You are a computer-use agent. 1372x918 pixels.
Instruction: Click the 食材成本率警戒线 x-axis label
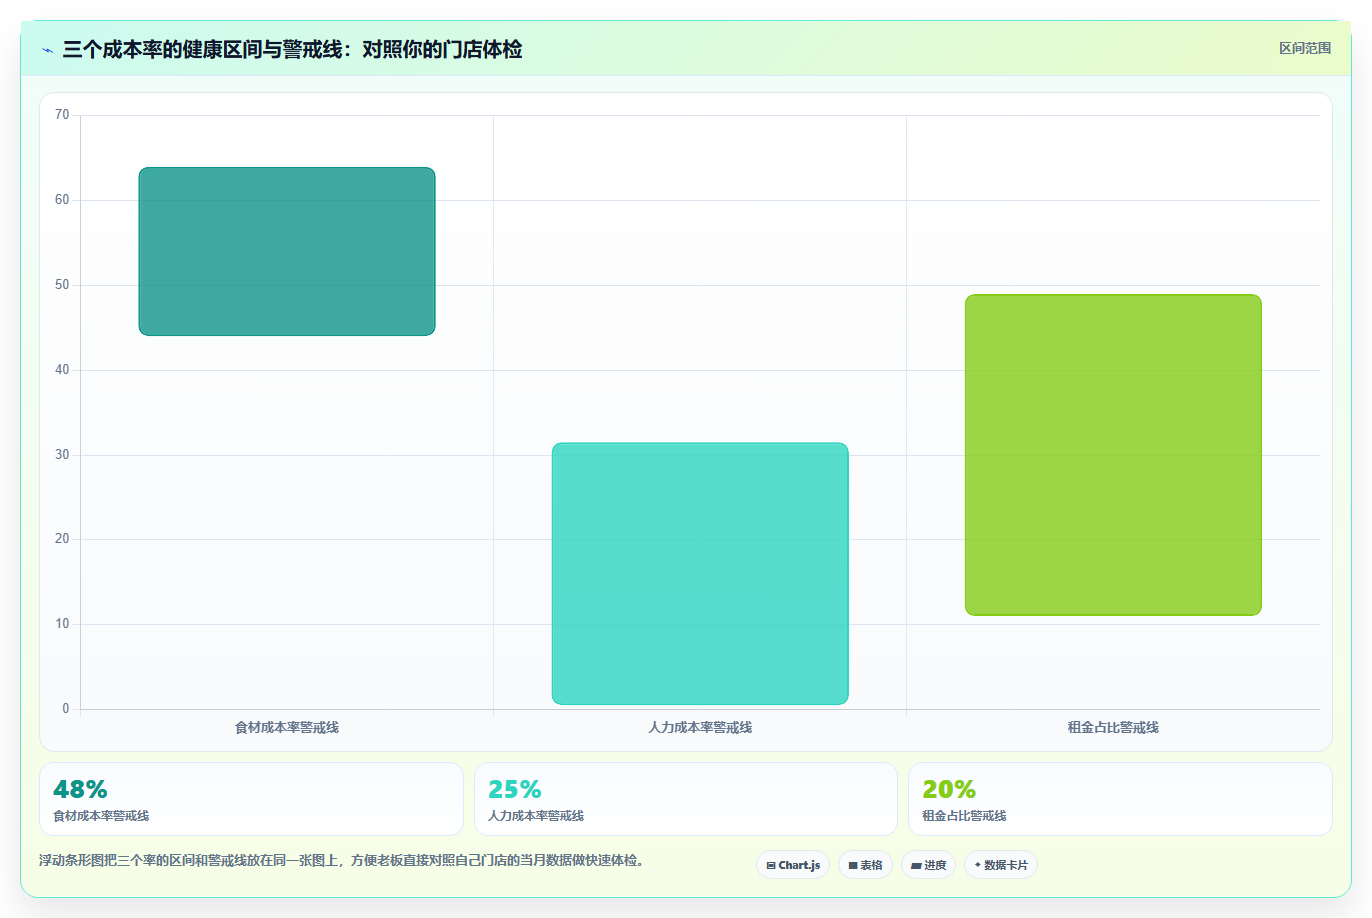(287, 727)
